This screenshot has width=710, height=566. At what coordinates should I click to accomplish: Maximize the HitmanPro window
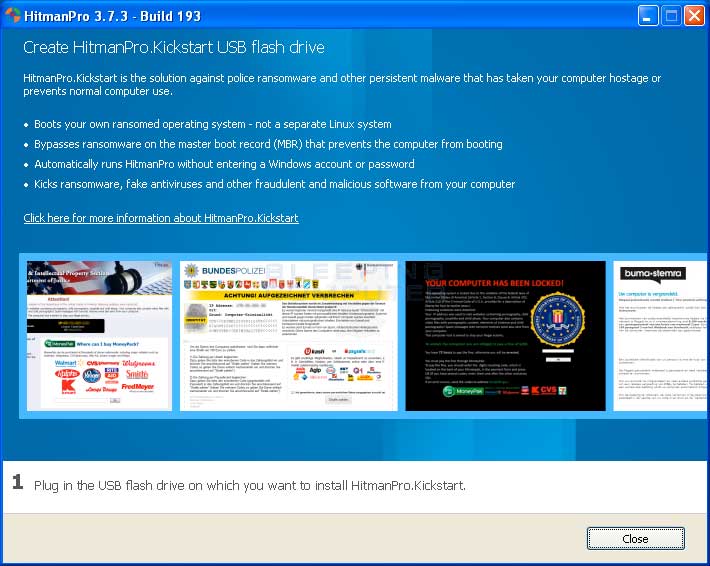coord(671,16)
